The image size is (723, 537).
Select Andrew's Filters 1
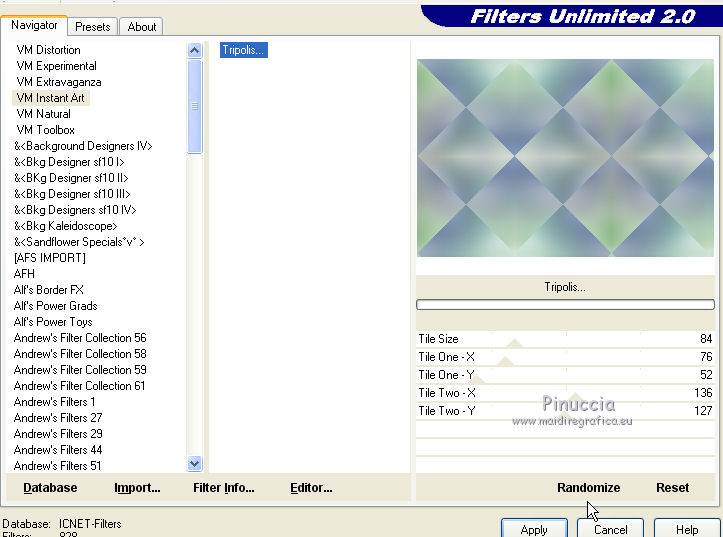(x=54, y=402)
